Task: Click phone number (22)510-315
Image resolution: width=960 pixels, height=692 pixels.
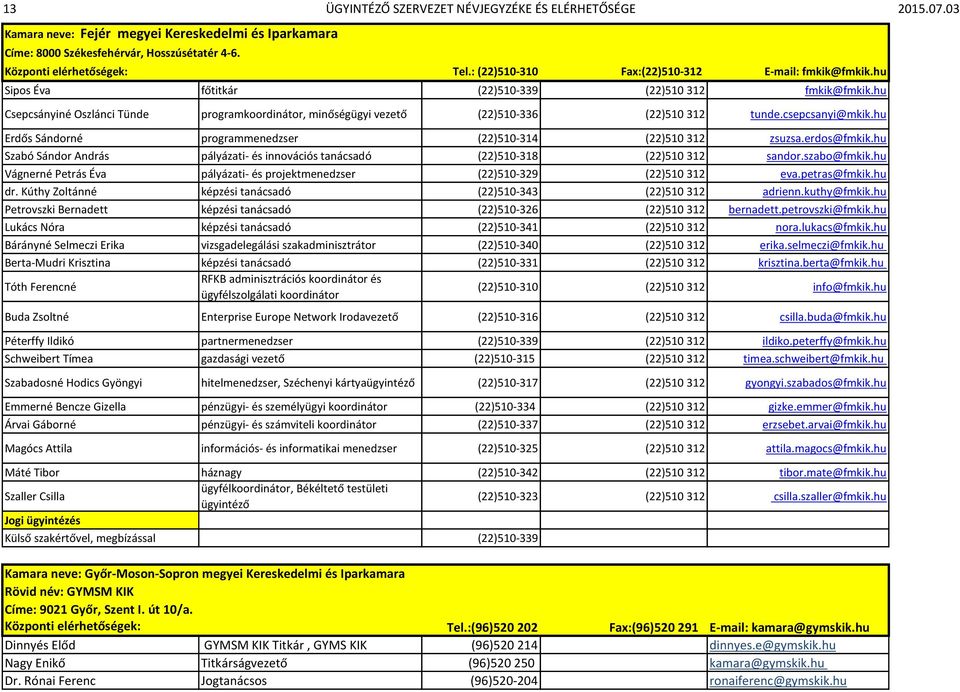Action: tap(504, 359)
